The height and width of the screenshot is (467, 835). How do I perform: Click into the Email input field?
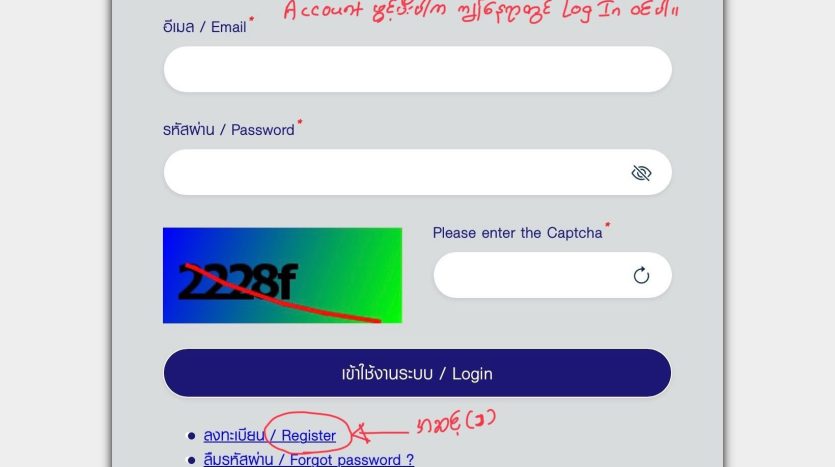point(418,69)
